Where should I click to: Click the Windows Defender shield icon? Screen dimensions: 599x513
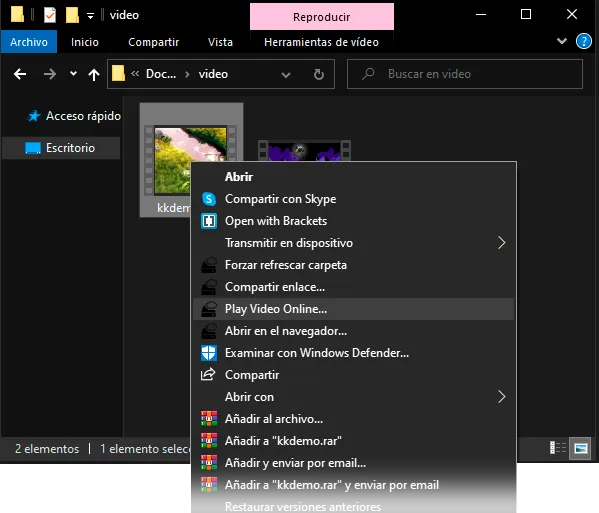[x=209, y=353]
